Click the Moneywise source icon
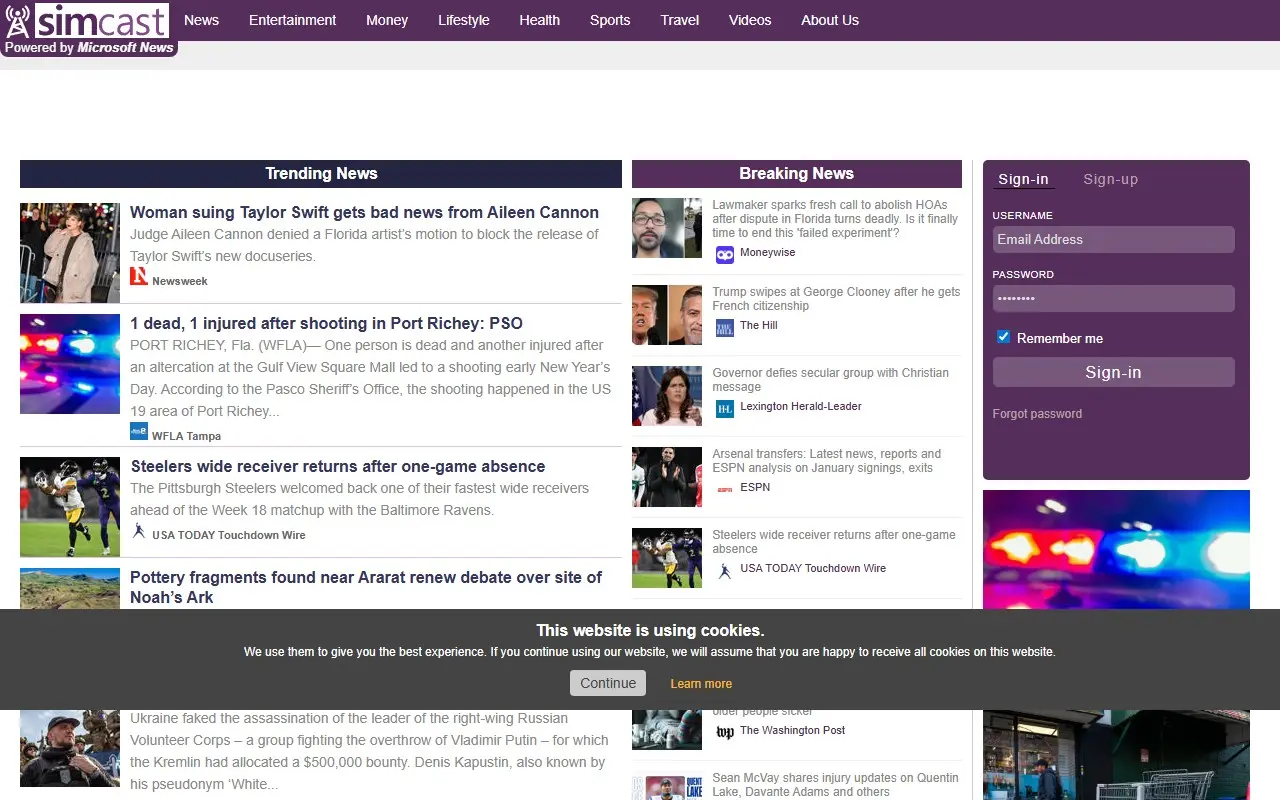Viewport: 1280px width, 800px height. [725, 254]
